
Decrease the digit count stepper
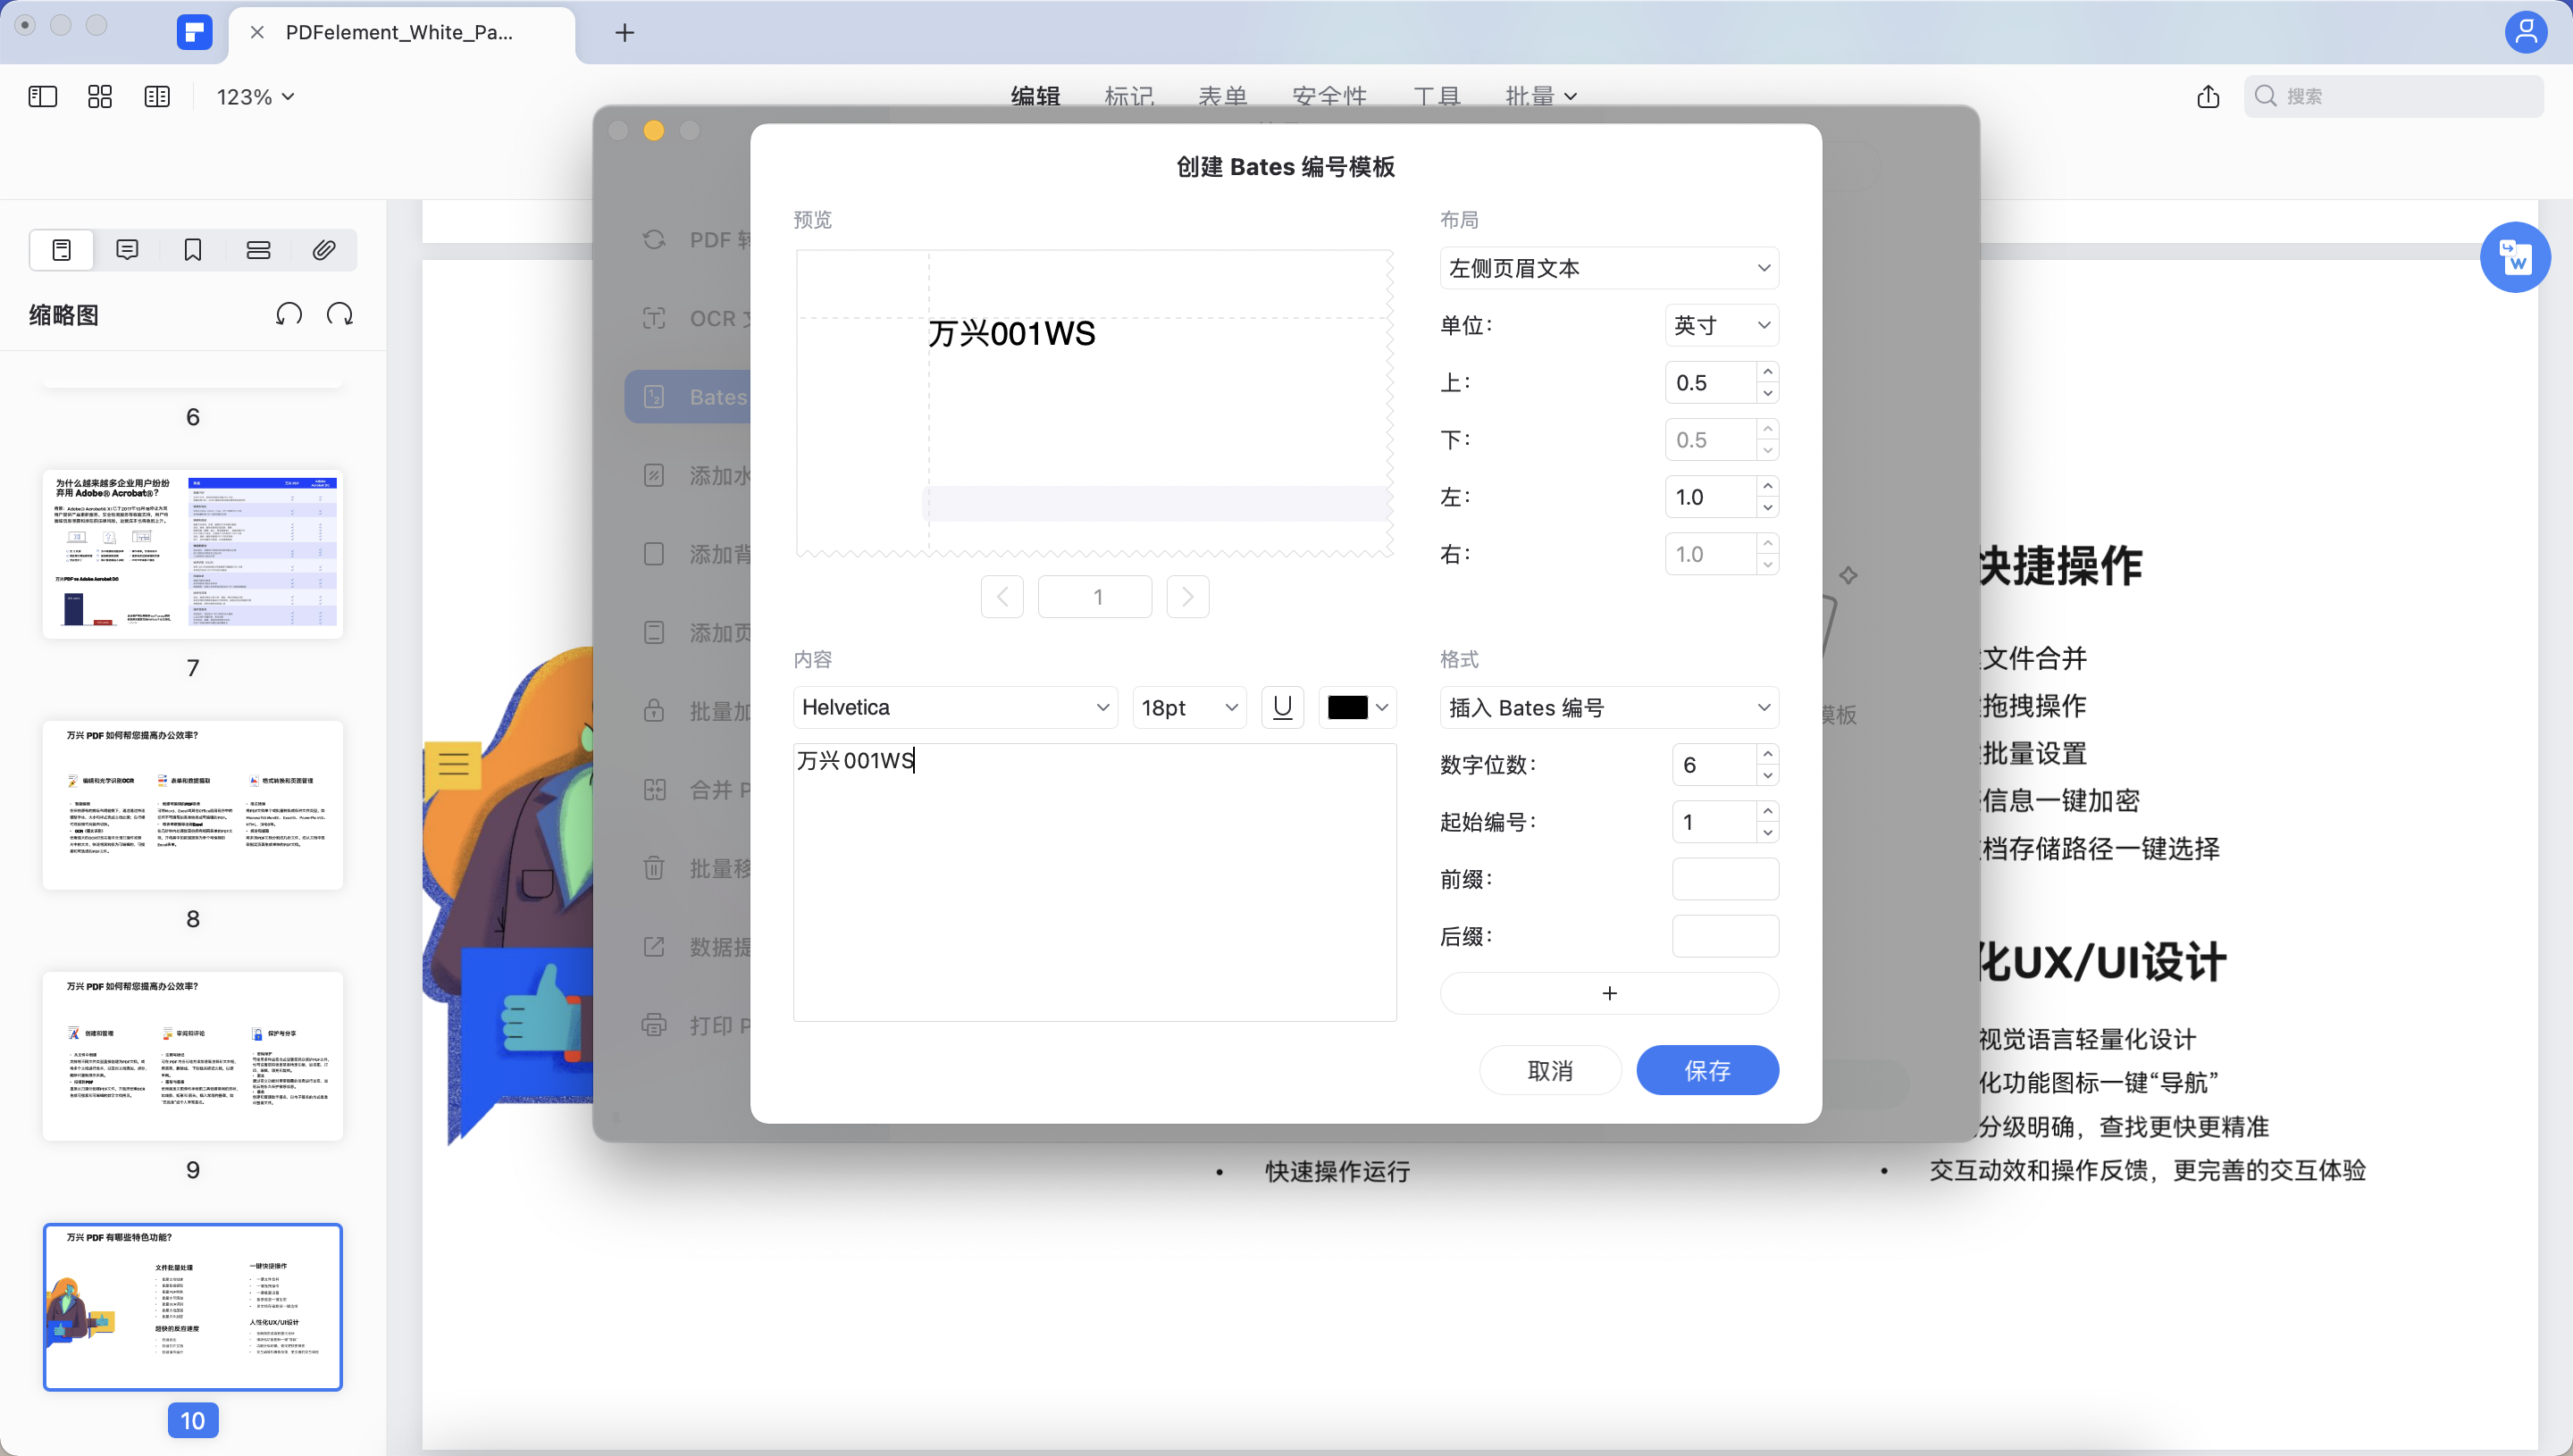point(1767,776)
